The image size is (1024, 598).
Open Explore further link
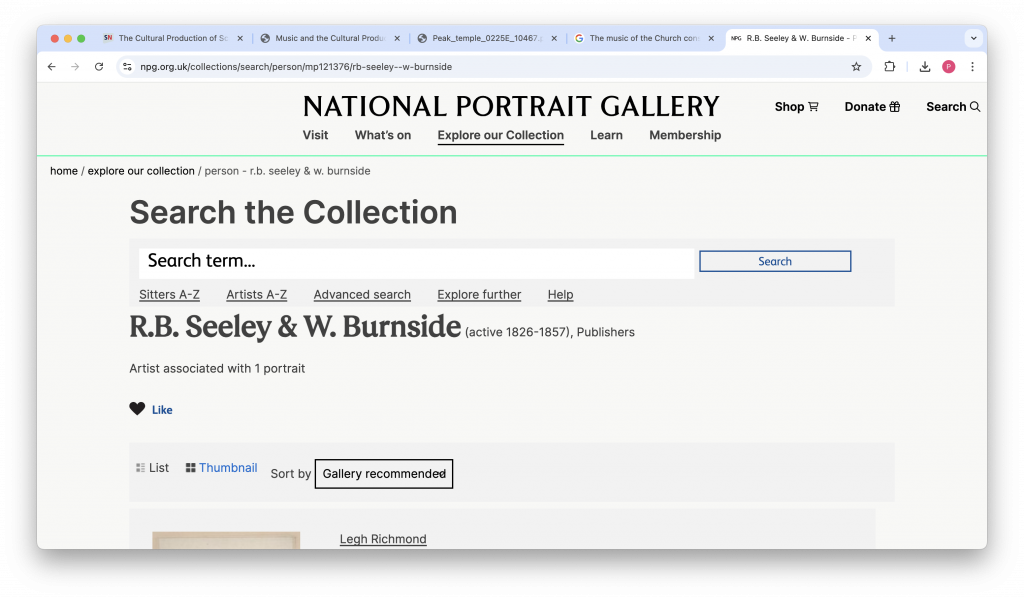click(x=479, y=294)
